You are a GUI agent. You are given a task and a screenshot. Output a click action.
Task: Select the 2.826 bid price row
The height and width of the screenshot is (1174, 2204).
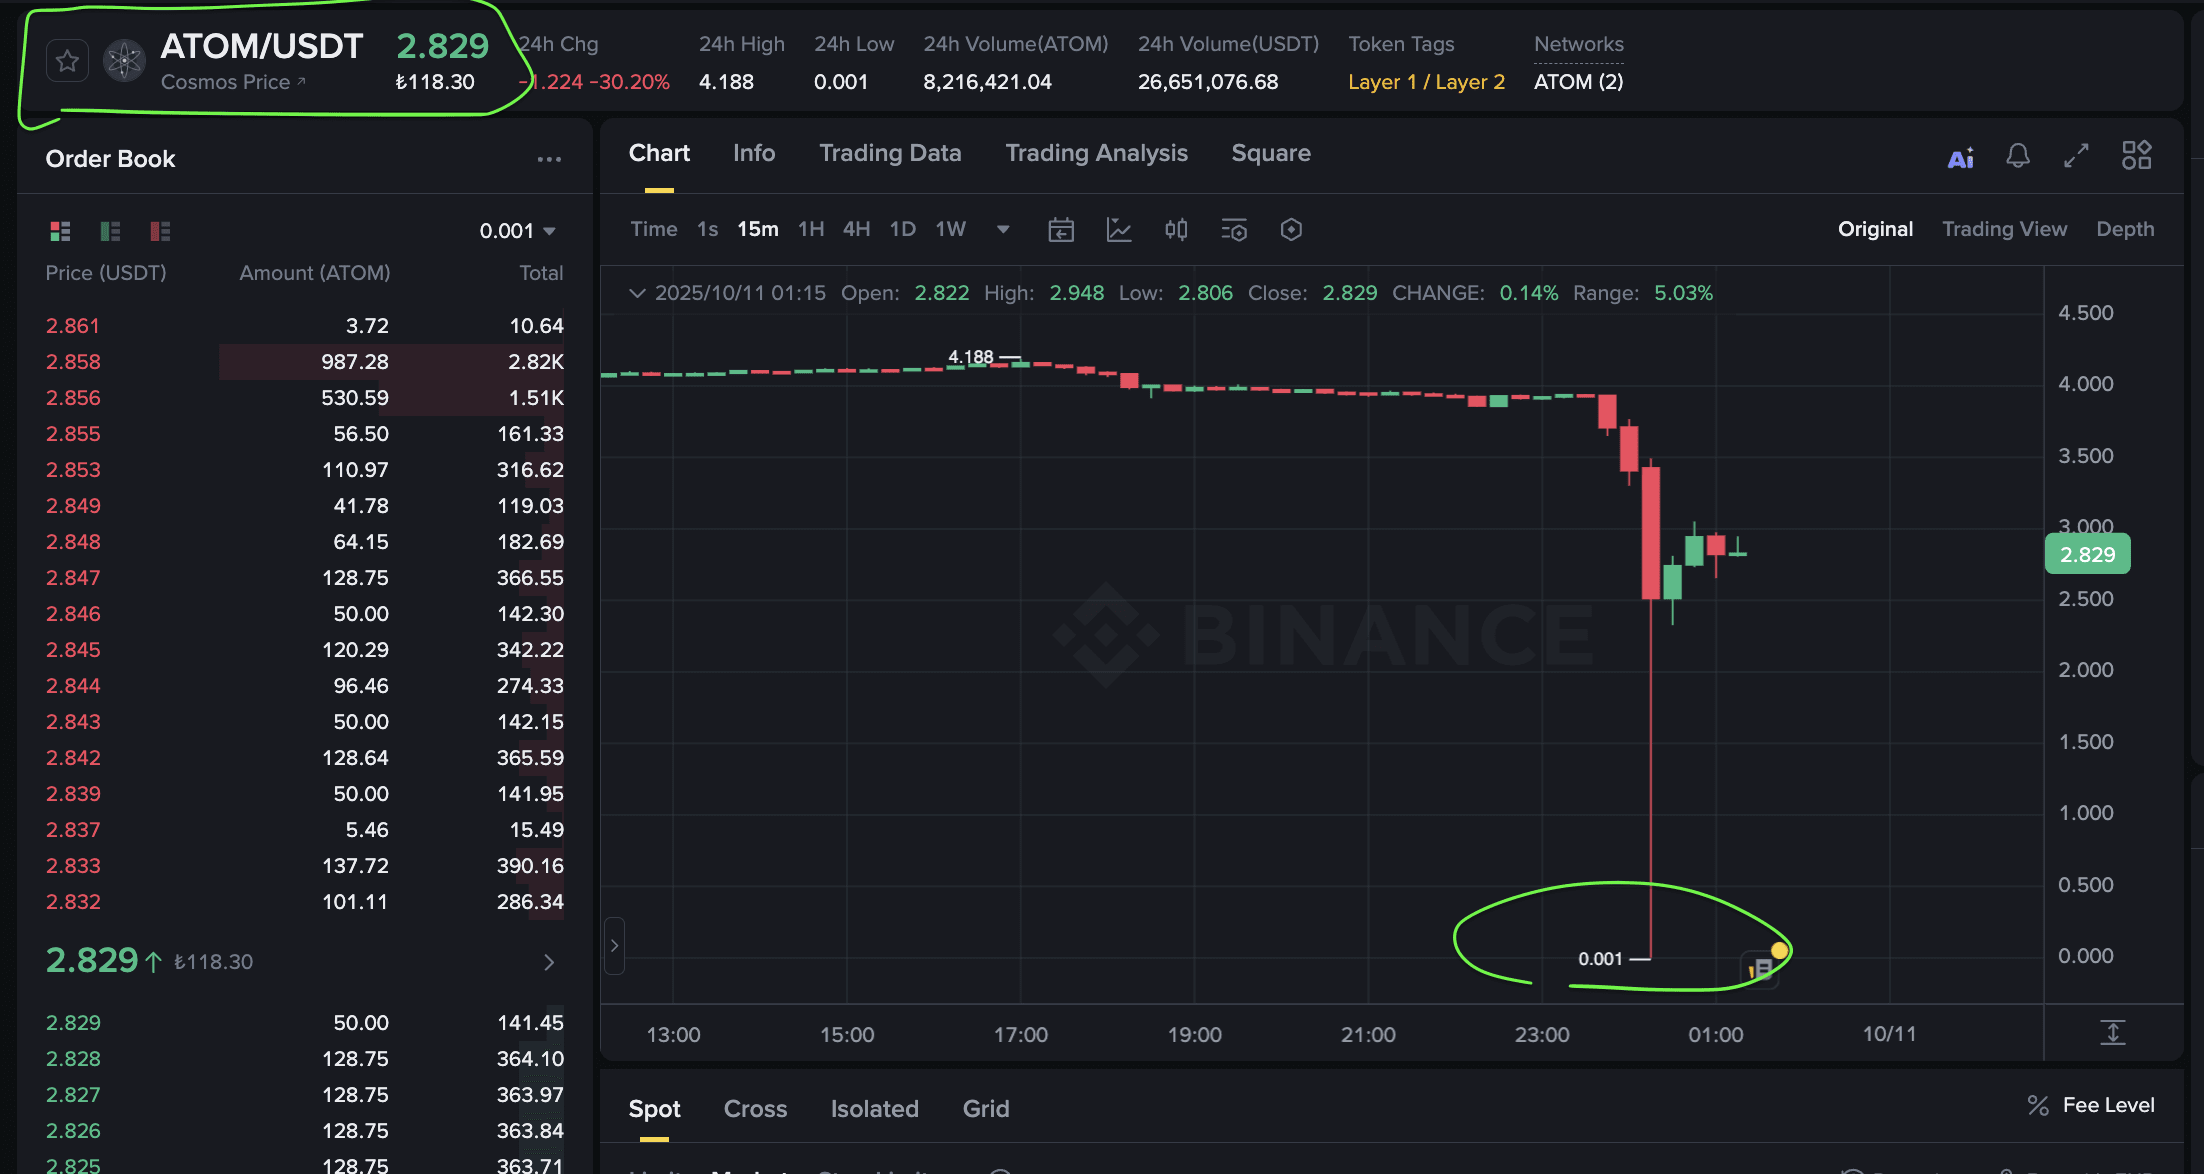[x=304, y=1131]
